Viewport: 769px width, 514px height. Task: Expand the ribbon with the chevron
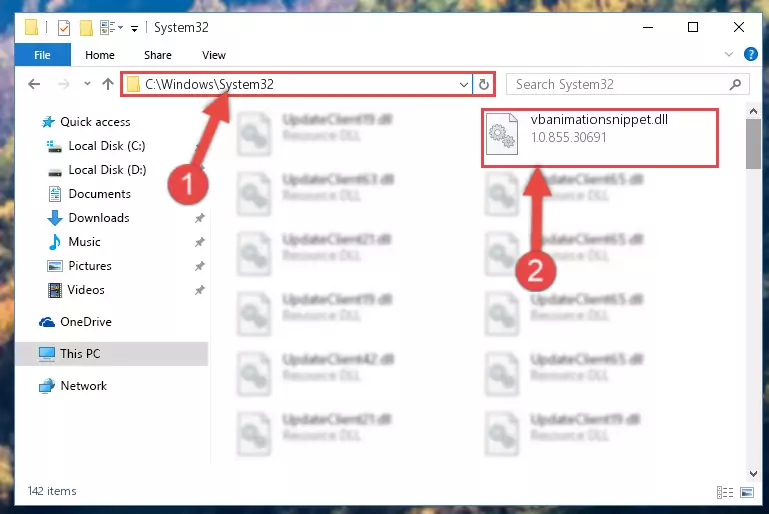729,54
